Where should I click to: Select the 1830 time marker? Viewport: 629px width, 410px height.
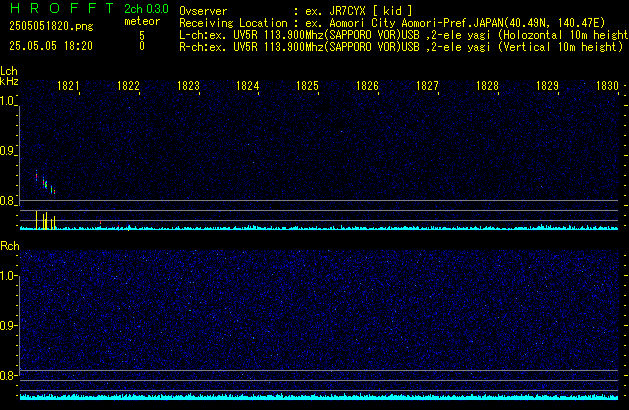607,86
